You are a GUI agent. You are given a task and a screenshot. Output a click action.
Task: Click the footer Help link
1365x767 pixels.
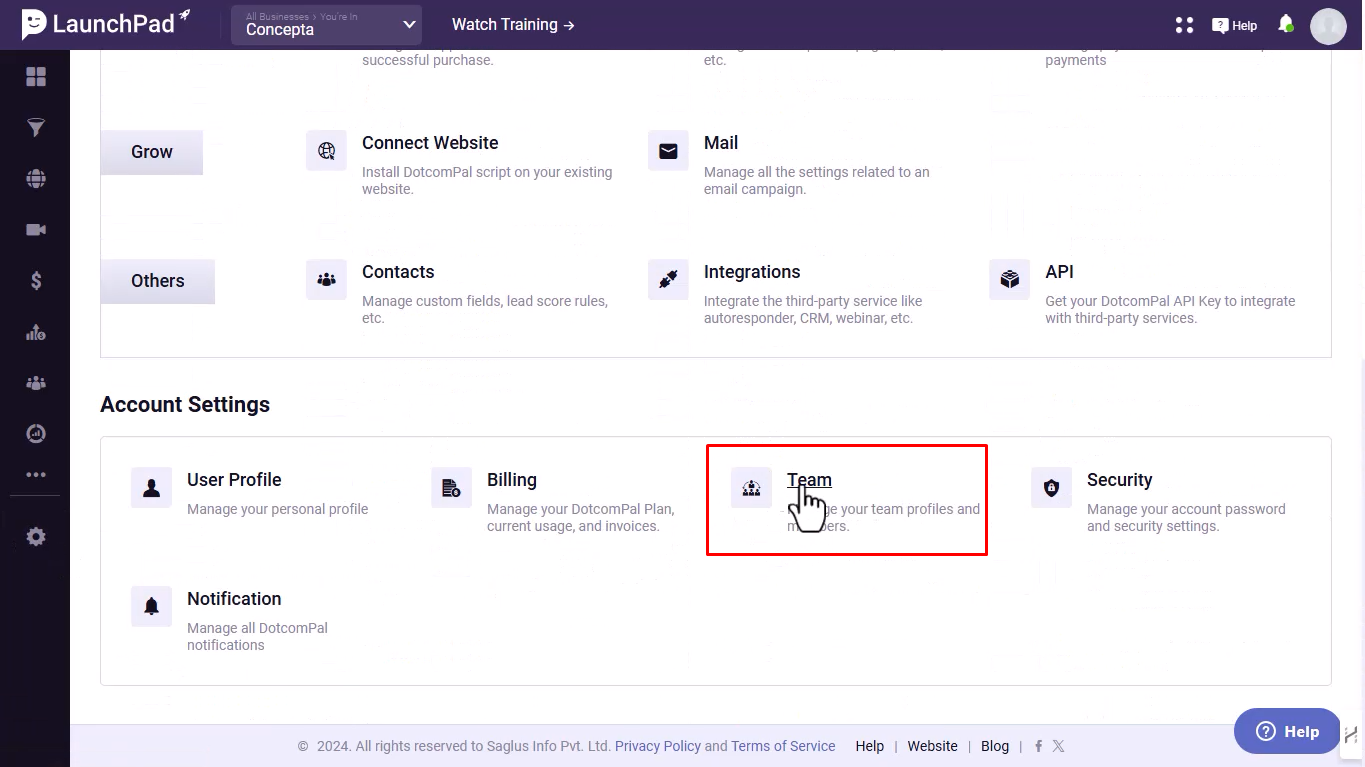[870, 746]
